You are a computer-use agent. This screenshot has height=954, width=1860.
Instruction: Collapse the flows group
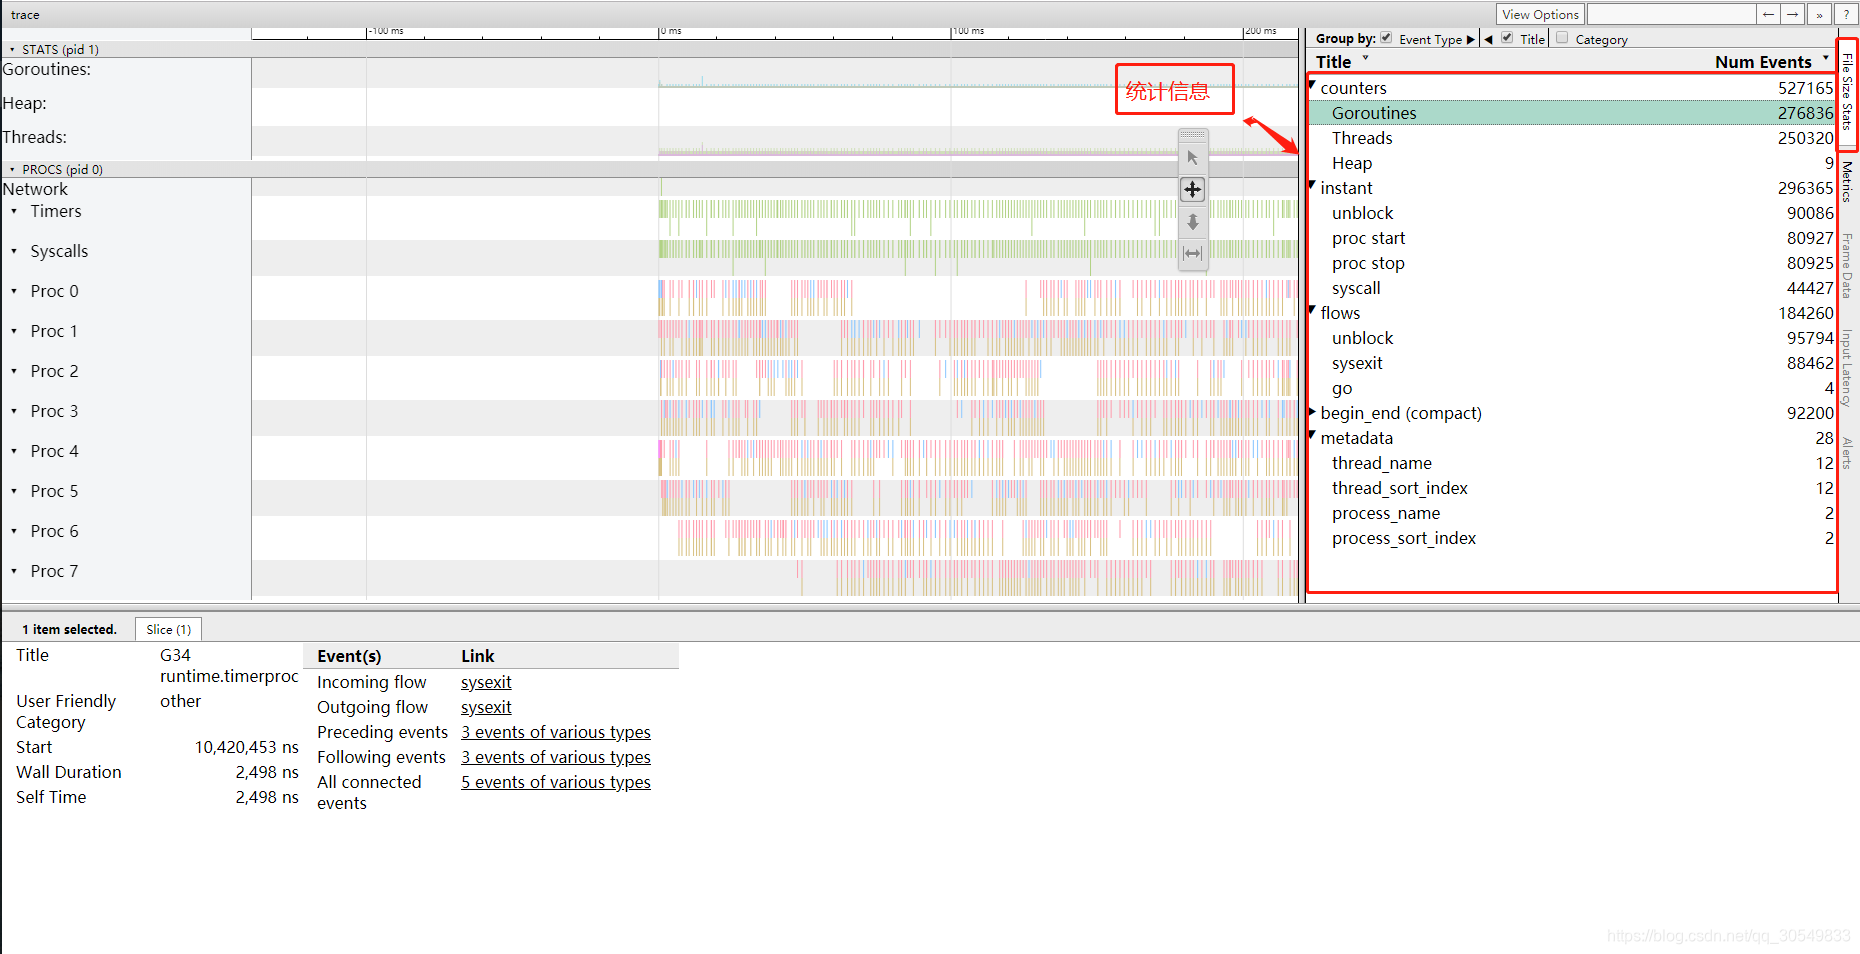click(1313, 311)
